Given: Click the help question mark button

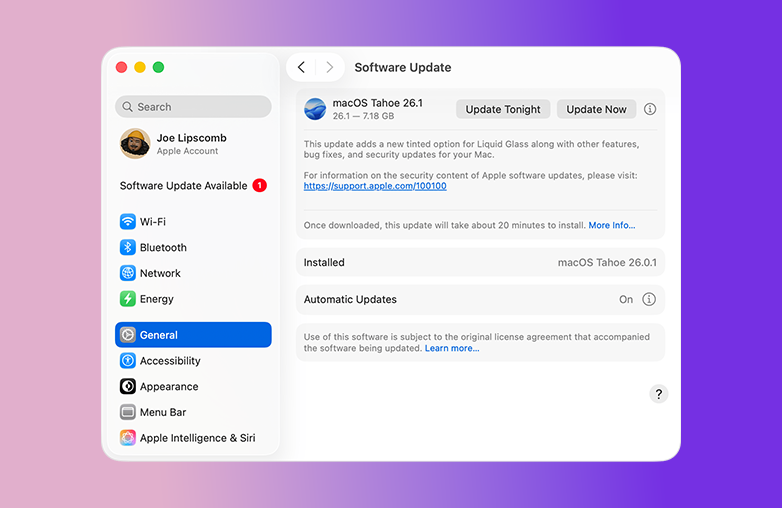Looking at the screenshot, I should 659,394.
